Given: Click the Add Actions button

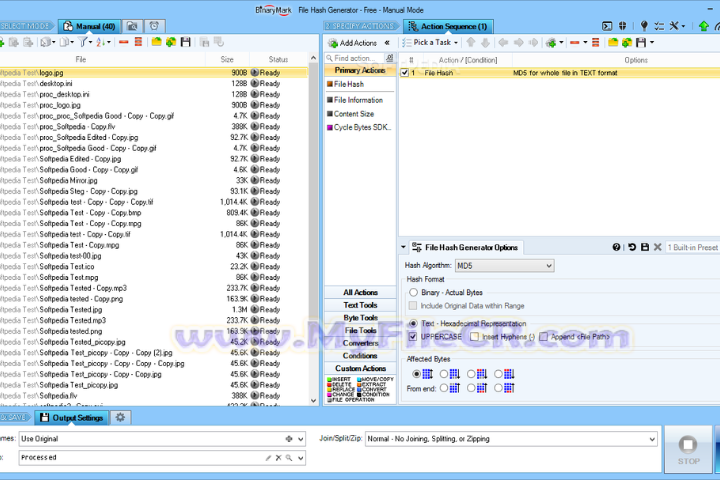Looking at the screenshot, I should [x=353, y=43].
